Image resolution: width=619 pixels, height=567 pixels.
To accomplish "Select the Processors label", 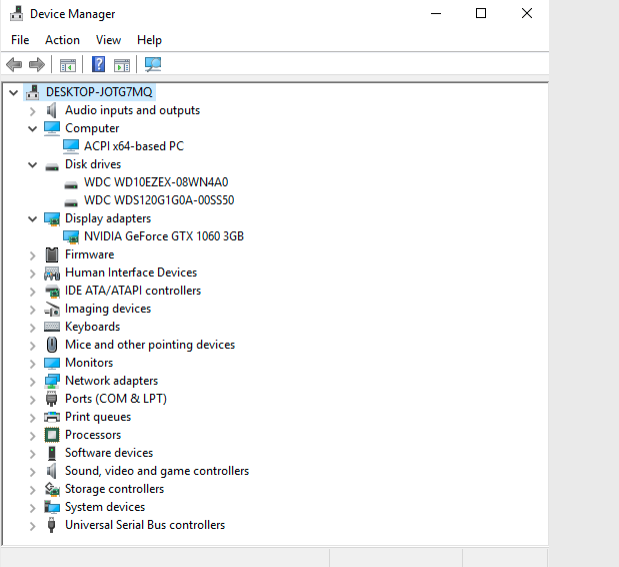I will 93,435.
